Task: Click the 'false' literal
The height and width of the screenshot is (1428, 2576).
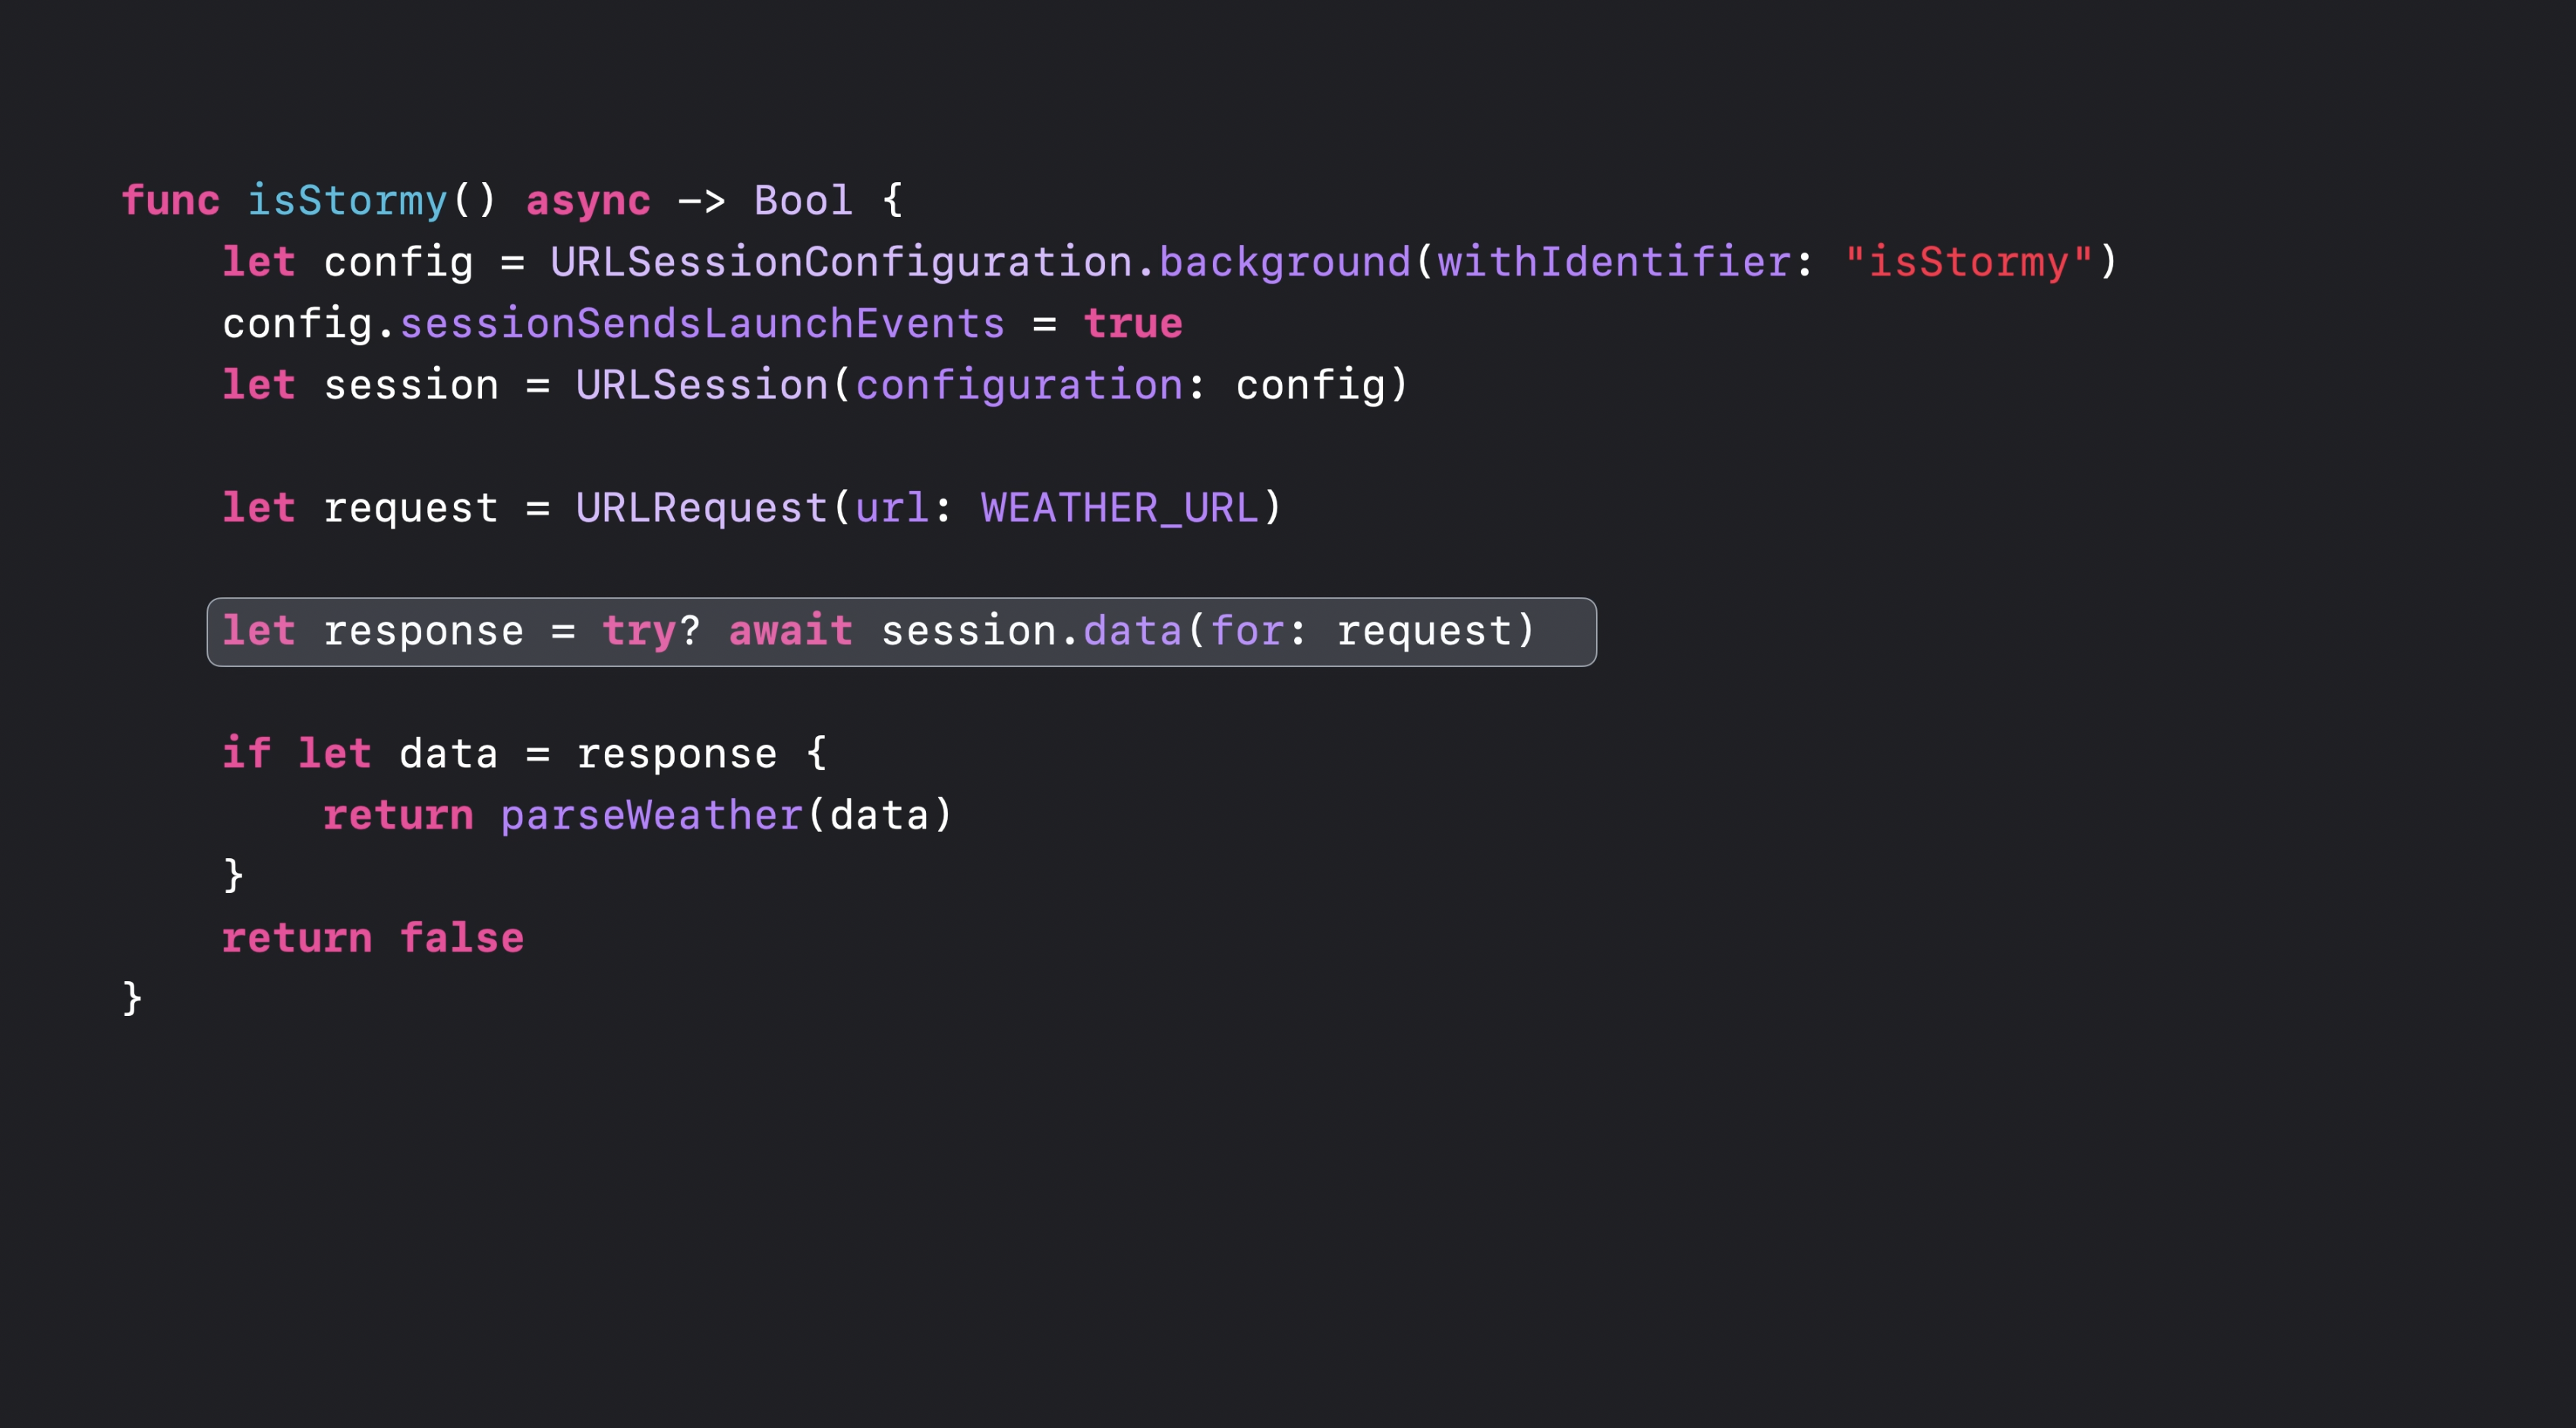Action: [461, 938]
